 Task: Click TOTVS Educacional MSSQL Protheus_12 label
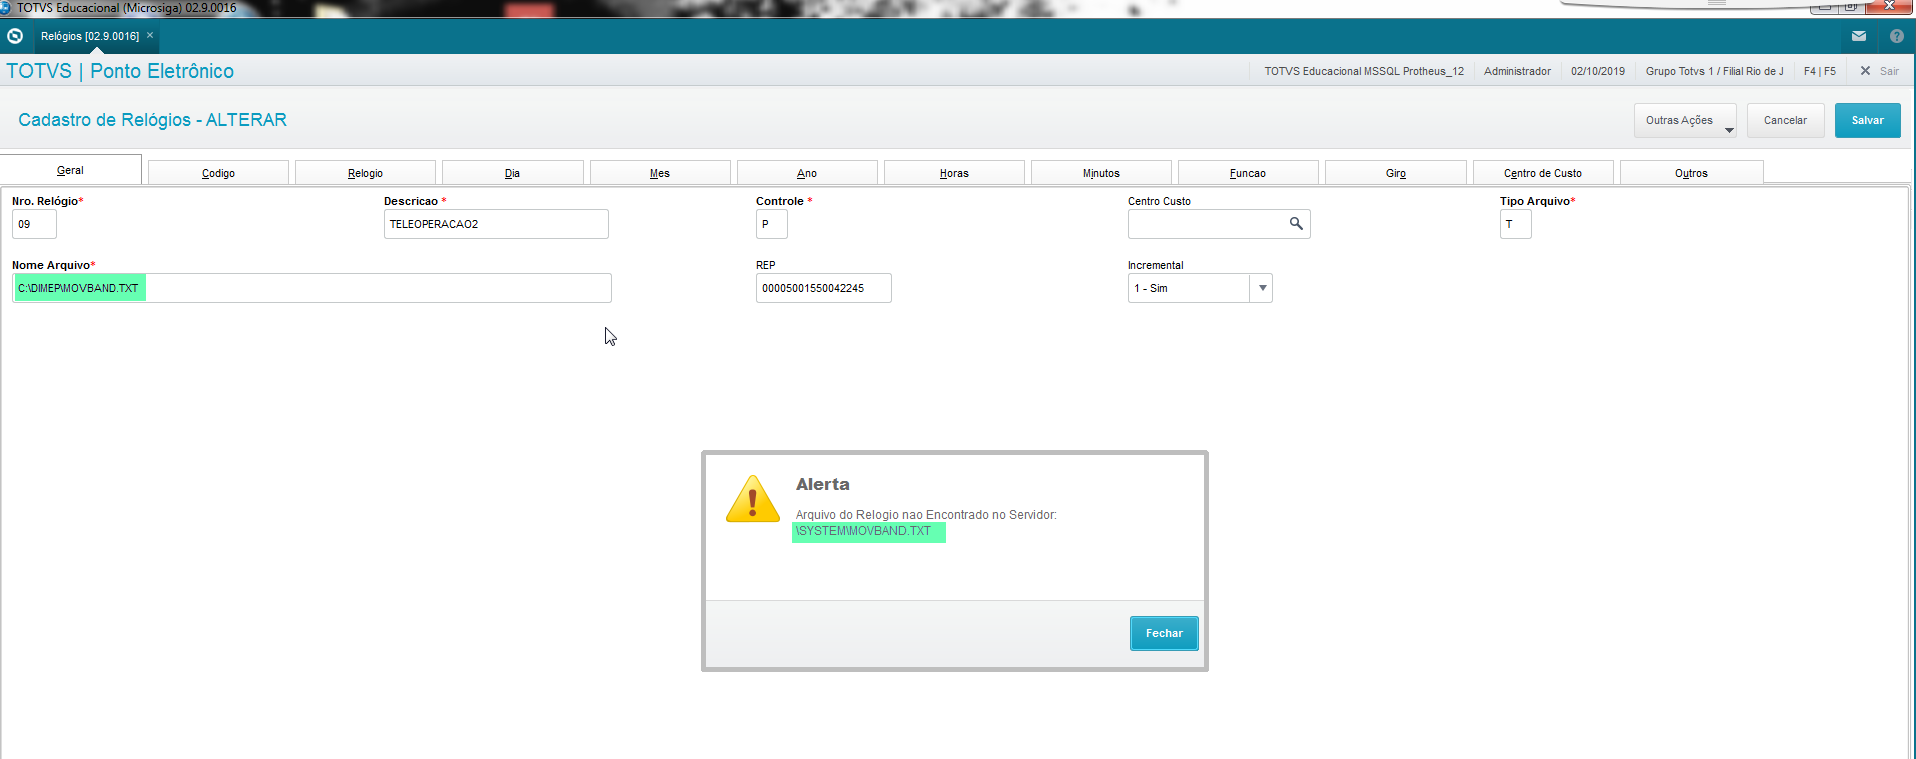click(x=1364, y=71)
